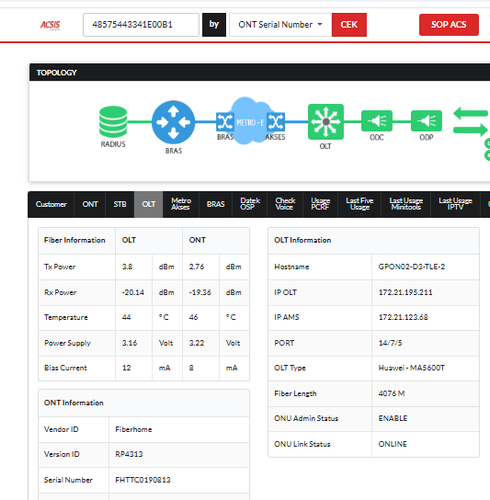
Task: Click the ONT Information table header
Action: click(x=144, y=403)
